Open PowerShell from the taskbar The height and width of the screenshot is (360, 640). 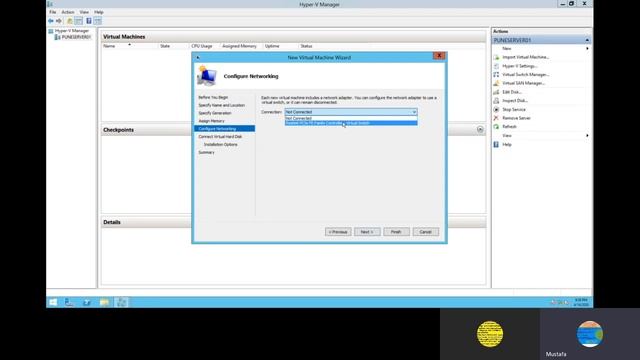tap(87, 302)
